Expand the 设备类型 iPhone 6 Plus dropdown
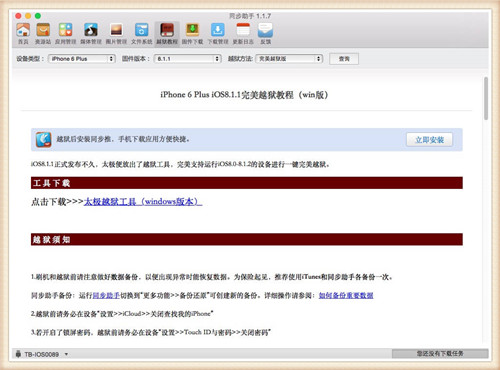 click(x=82, y=59)
